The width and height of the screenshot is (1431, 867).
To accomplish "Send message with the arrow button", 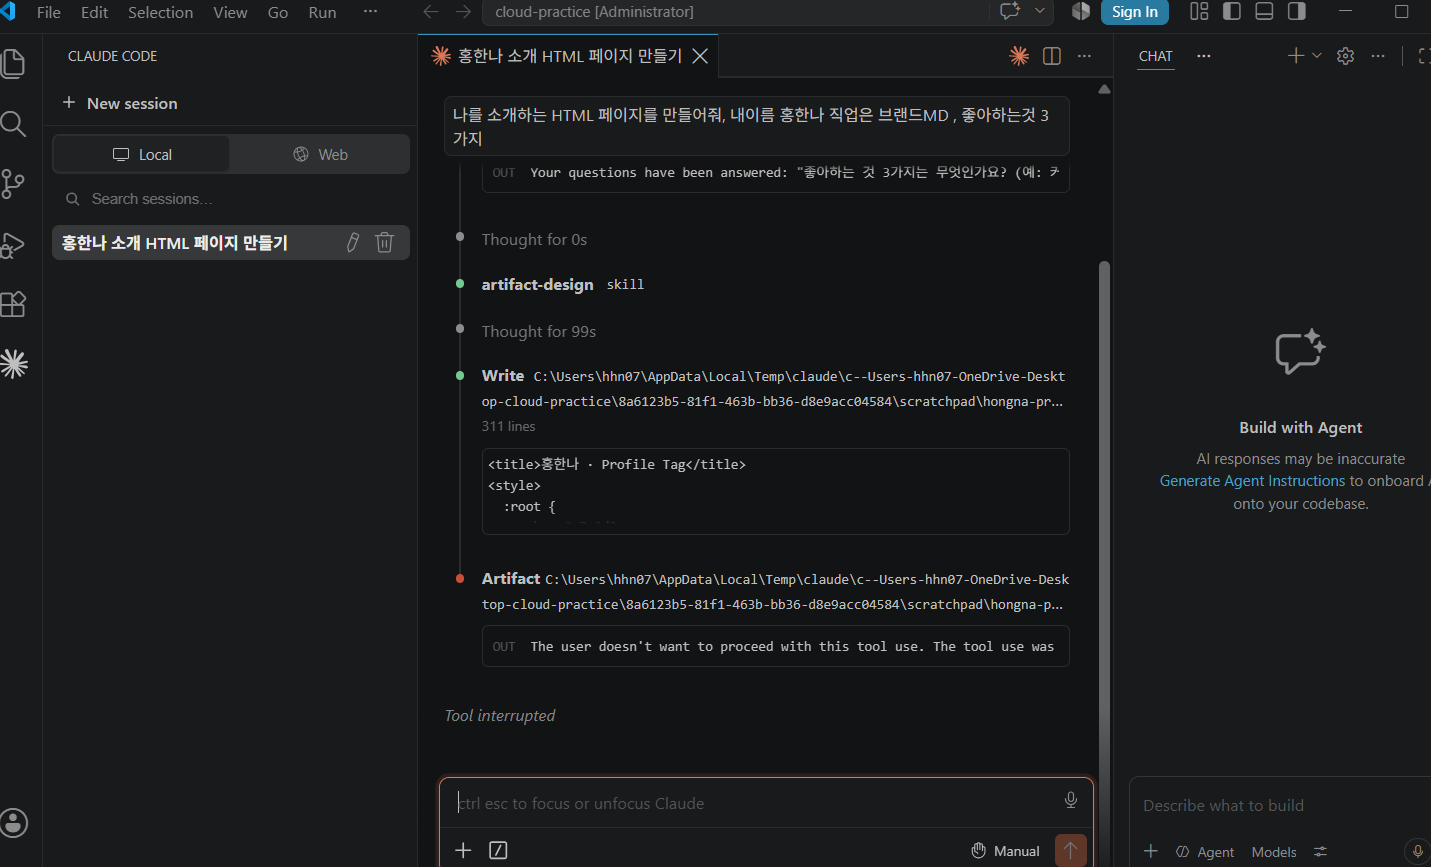I will click(1070, 850).
